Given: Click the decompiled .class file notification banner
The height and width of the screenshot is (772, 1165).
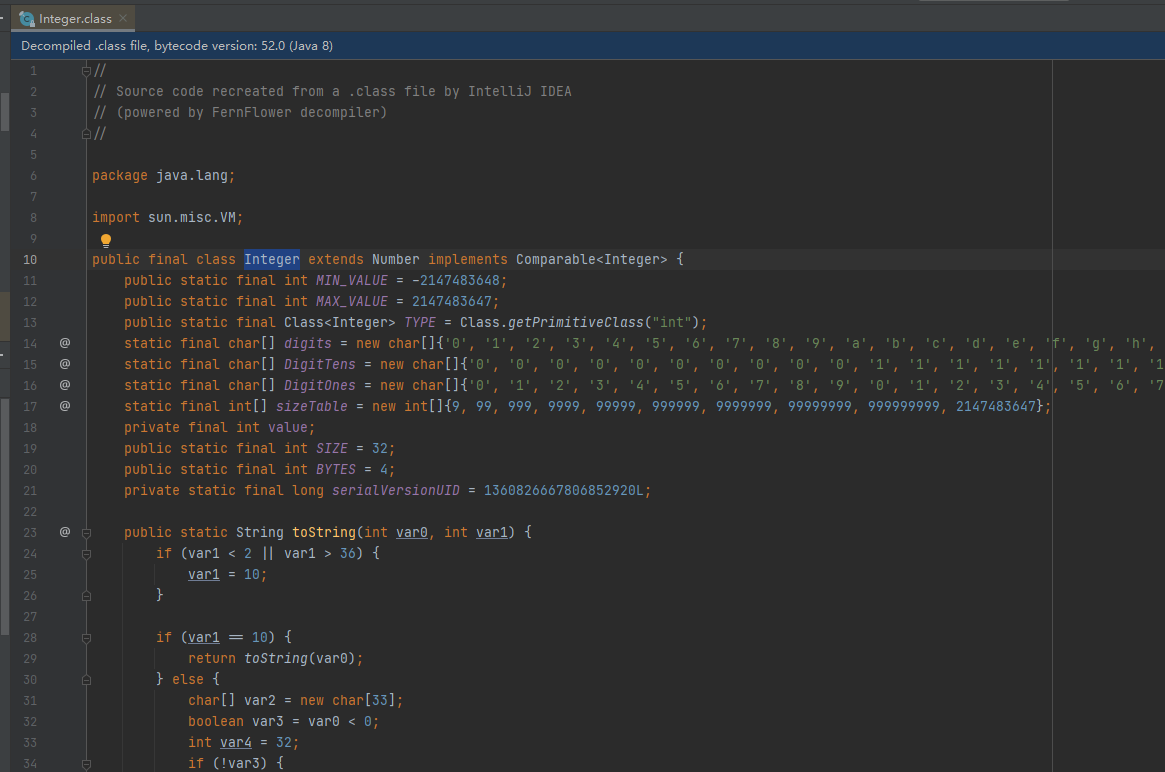Looking at the screenshot, I should [x=588, y=45].
